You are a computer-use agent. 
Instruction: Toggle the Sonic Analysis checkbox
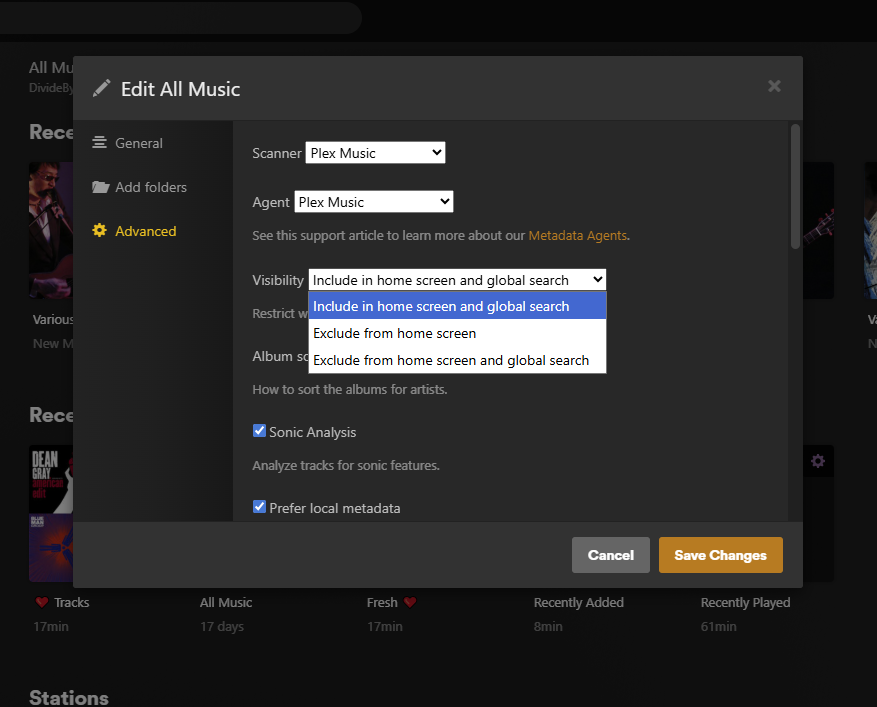[259, 431]
